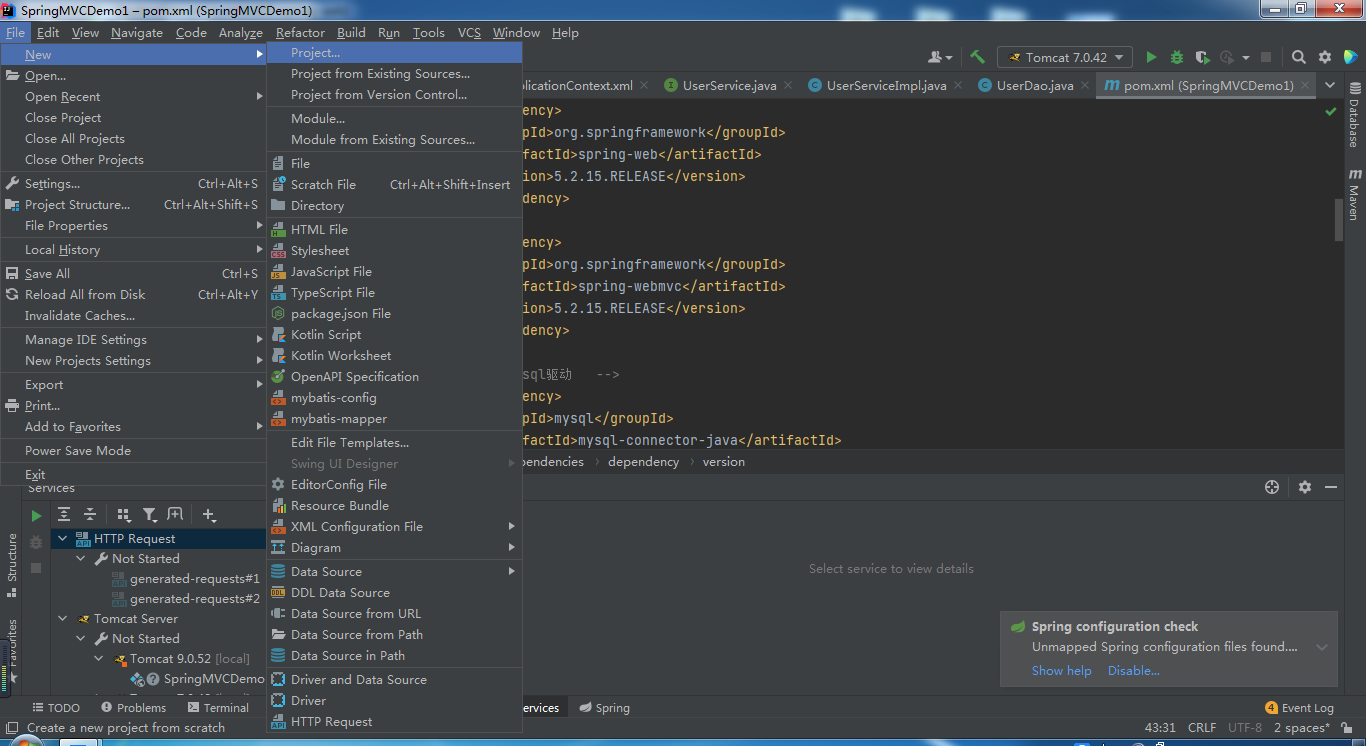
Task: Collapse the Tomcat Server tree node
Action: (x=63, y=618)
